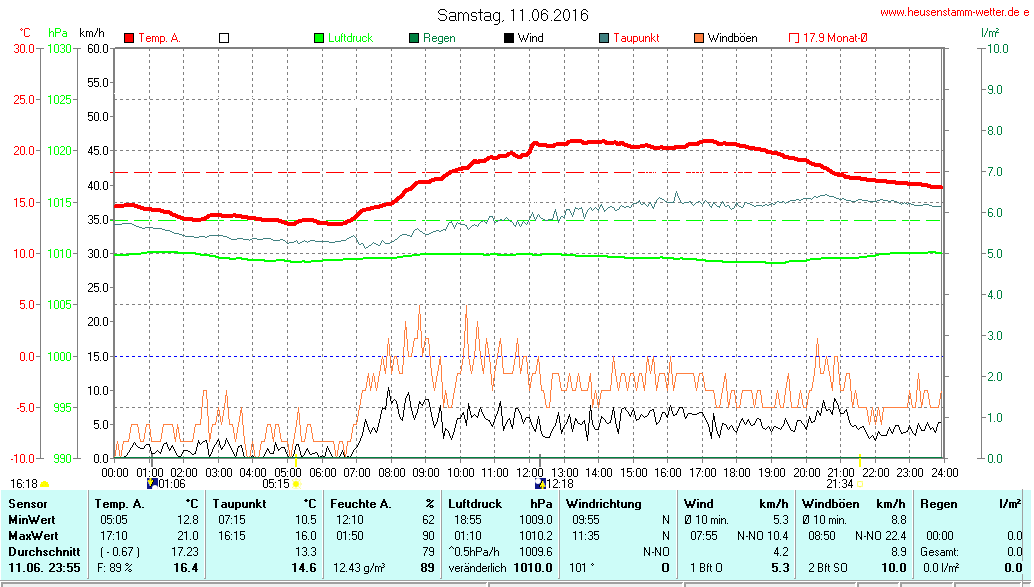Click the empty white legend box
The height and width of the screenshot is (587, 1034).
pyautogui.click(x=224, y=38)
